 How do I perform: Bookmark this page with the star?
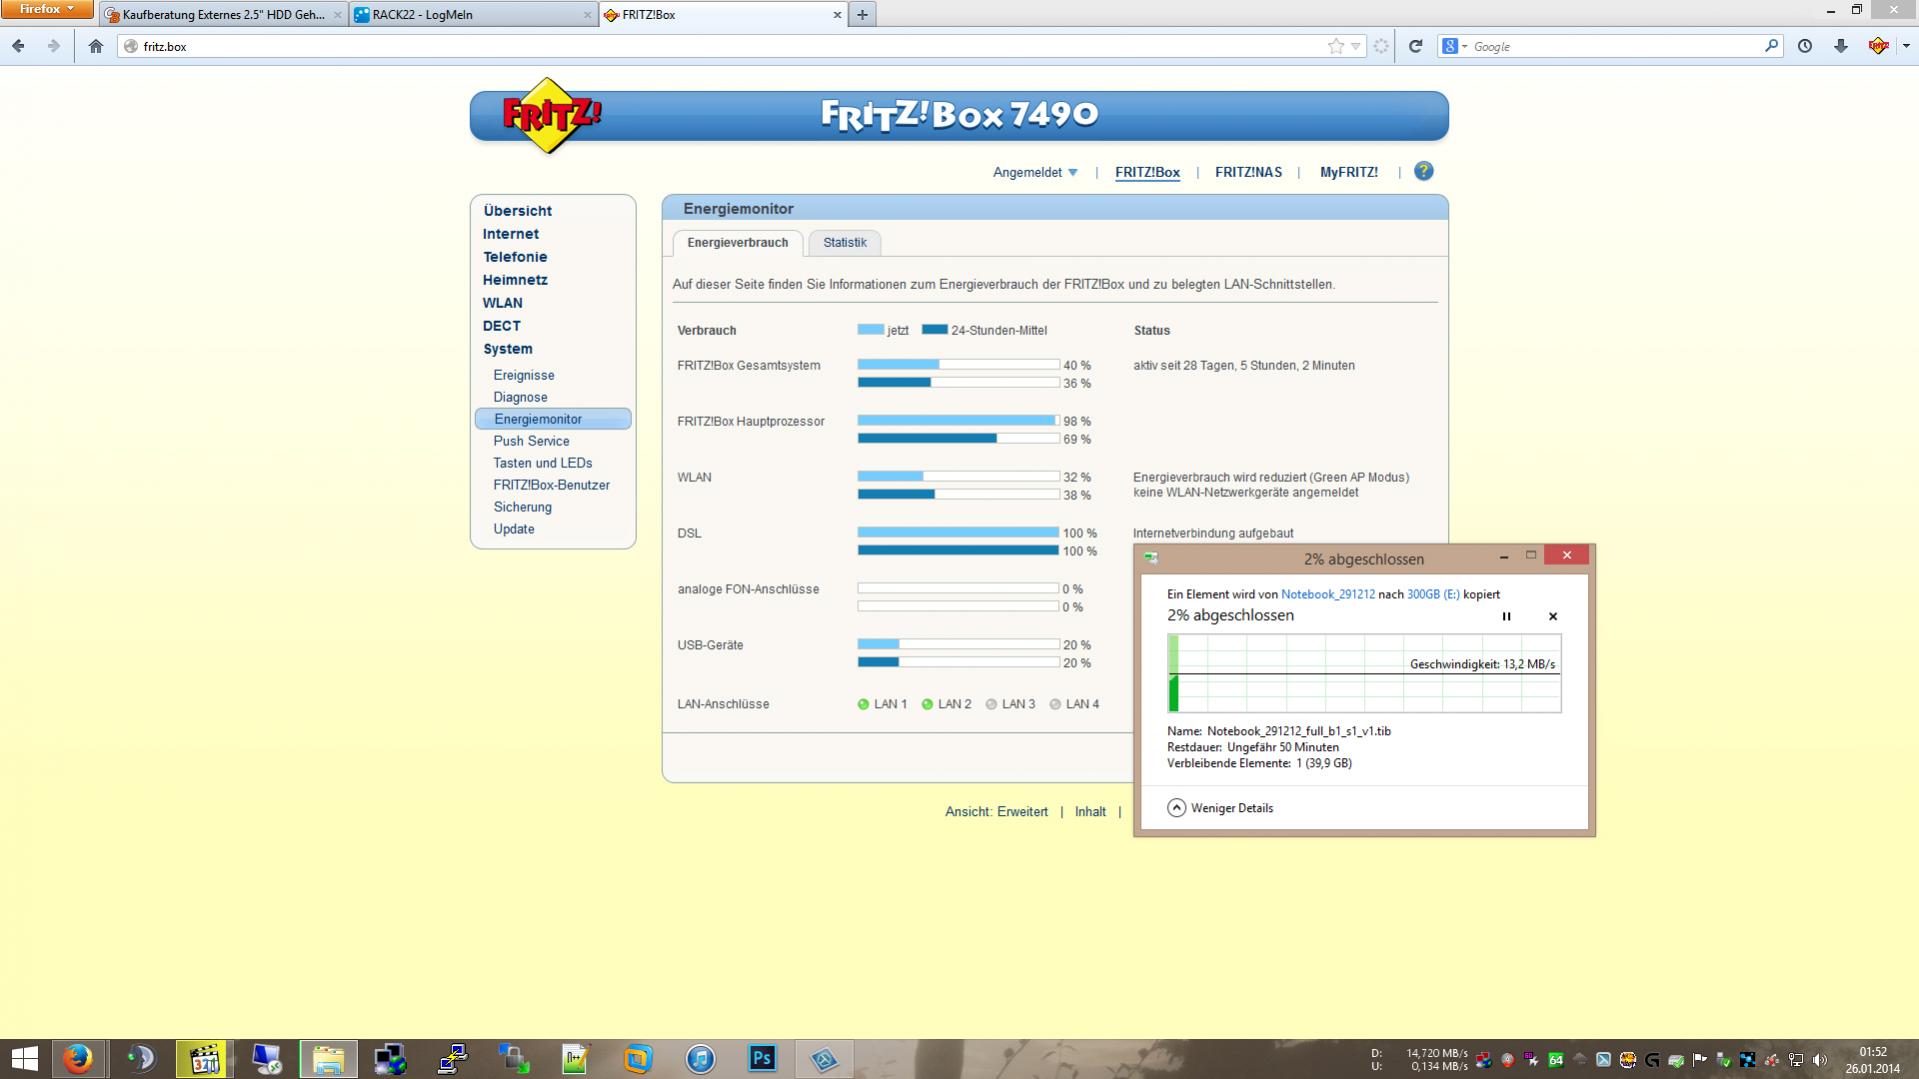click(x=1335, y=46)
